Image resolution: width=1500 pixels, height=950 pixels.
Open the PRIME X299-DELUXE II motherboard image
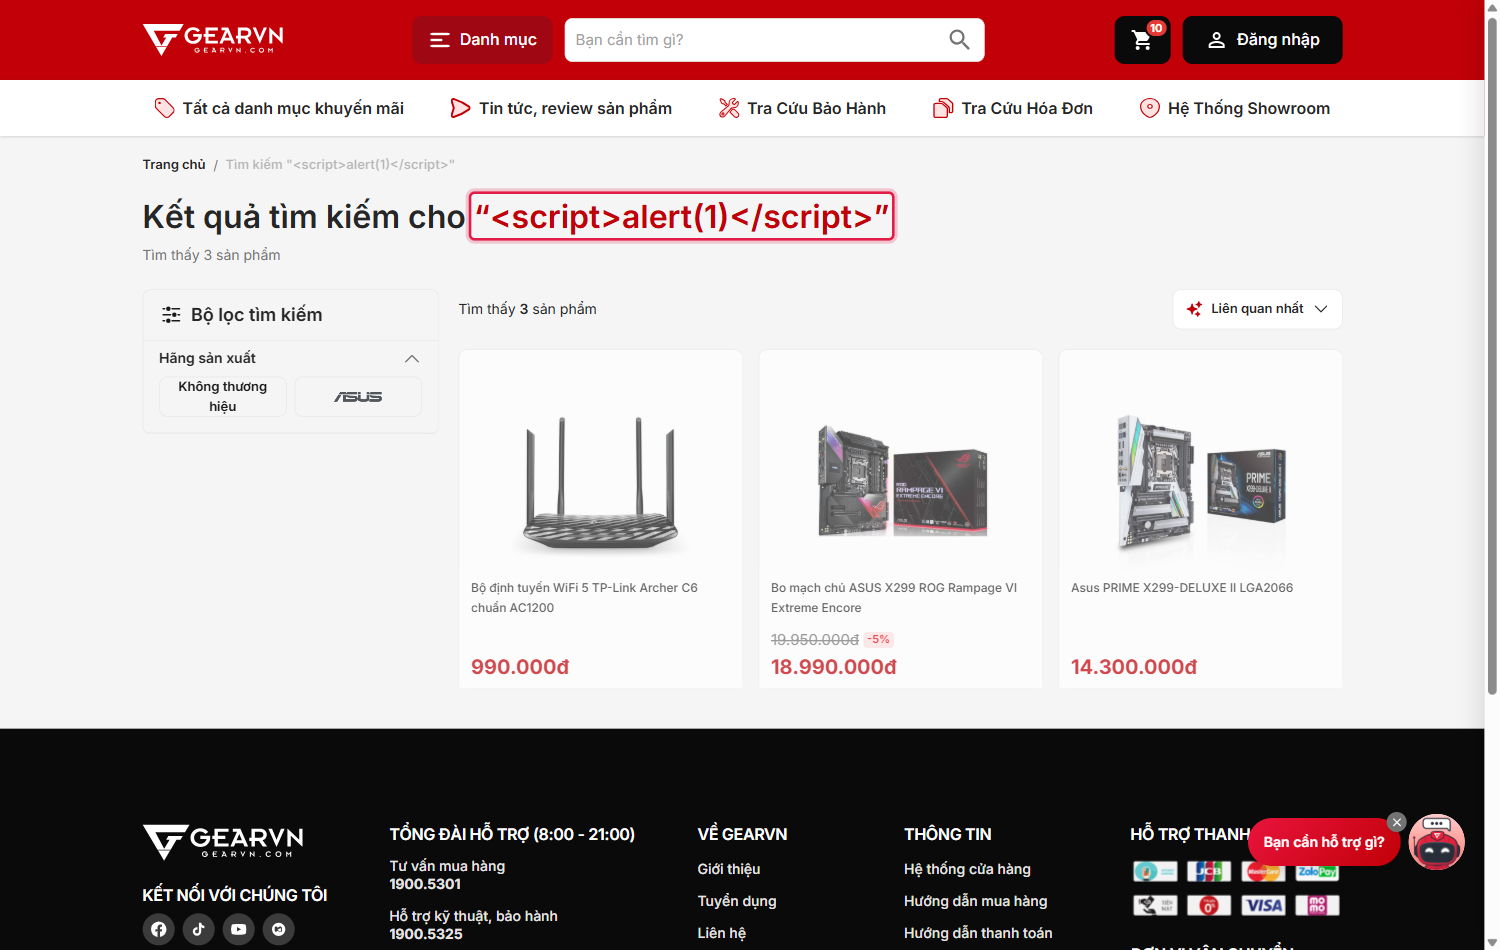pyautogui.click(x=1200, y=482)
